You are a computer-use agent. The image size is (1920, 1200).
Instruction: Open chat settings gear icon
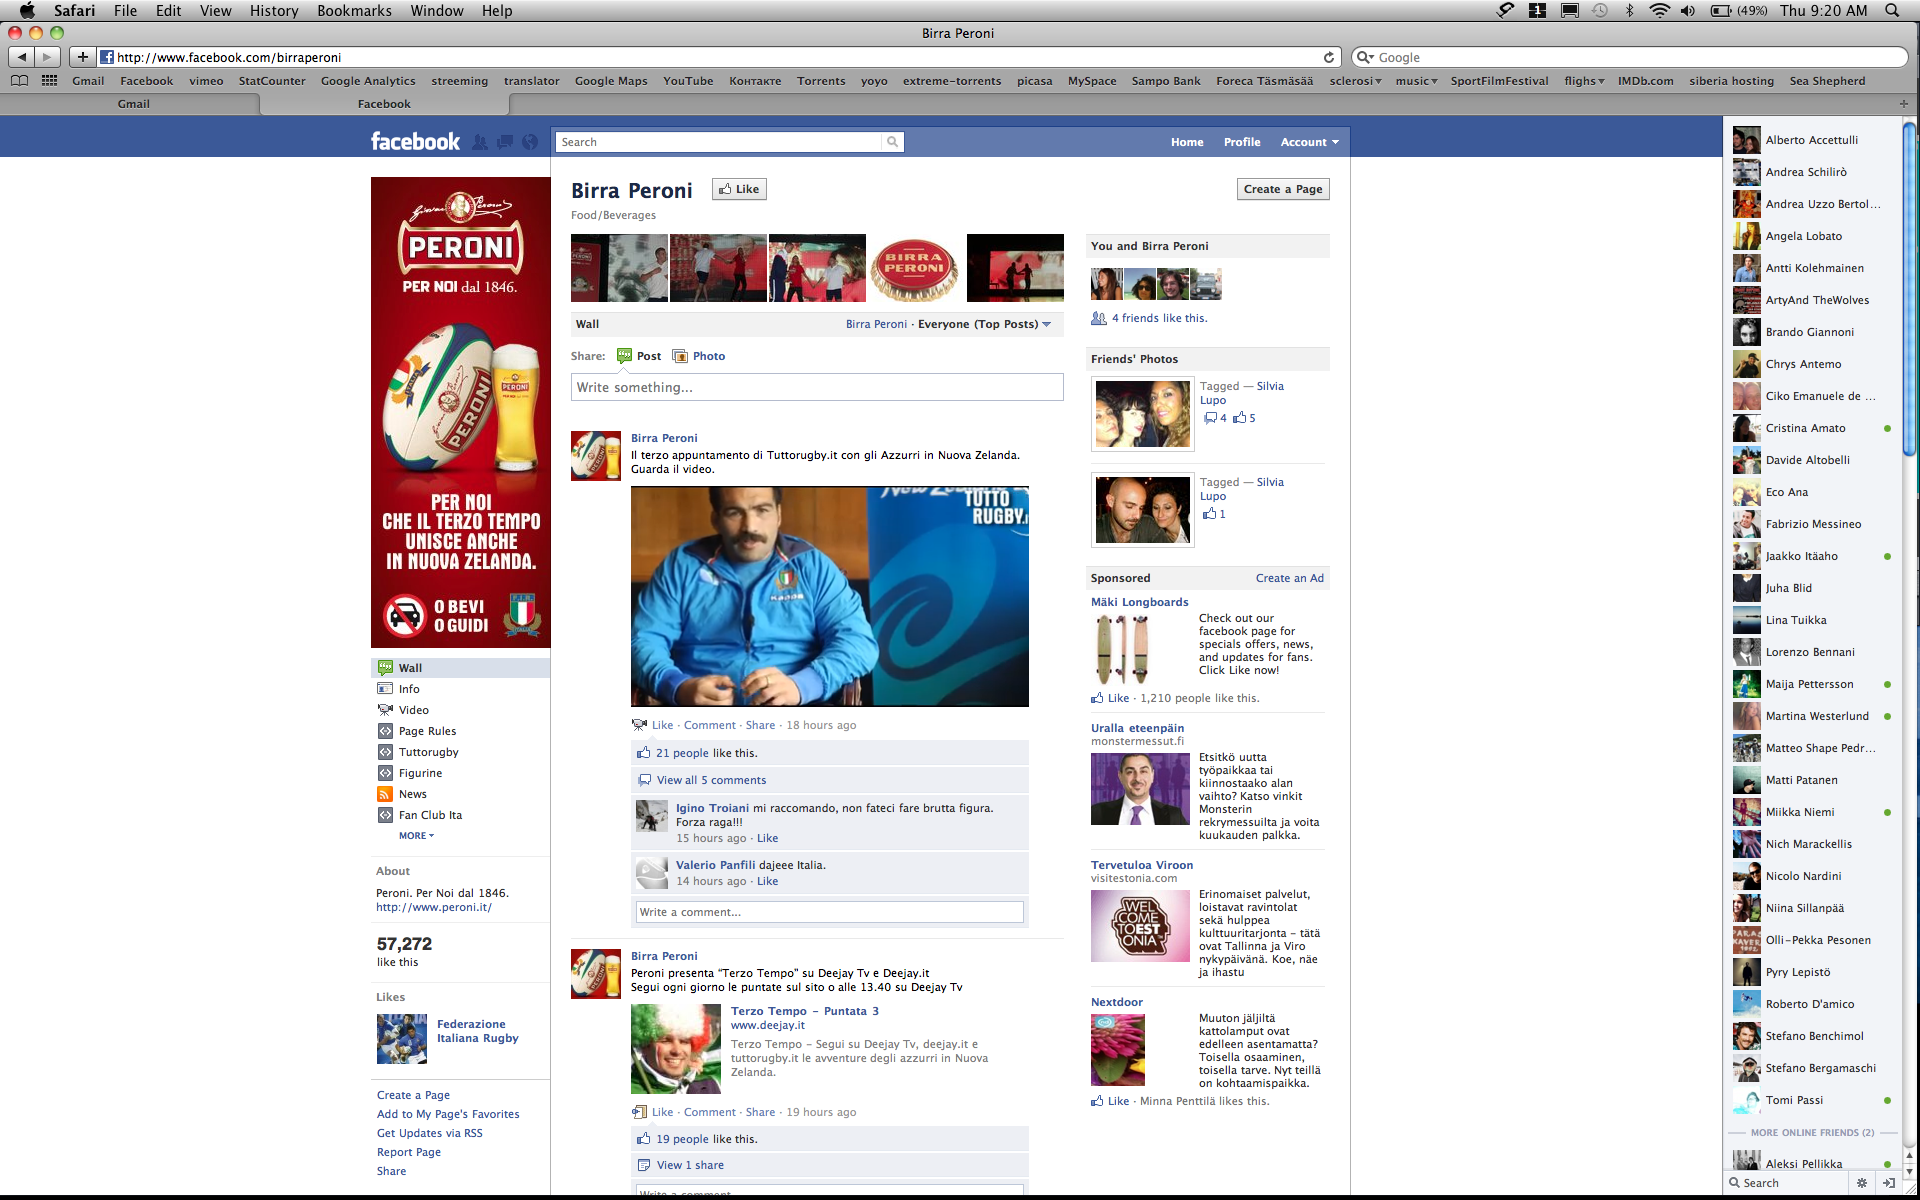[1862, 1183]
